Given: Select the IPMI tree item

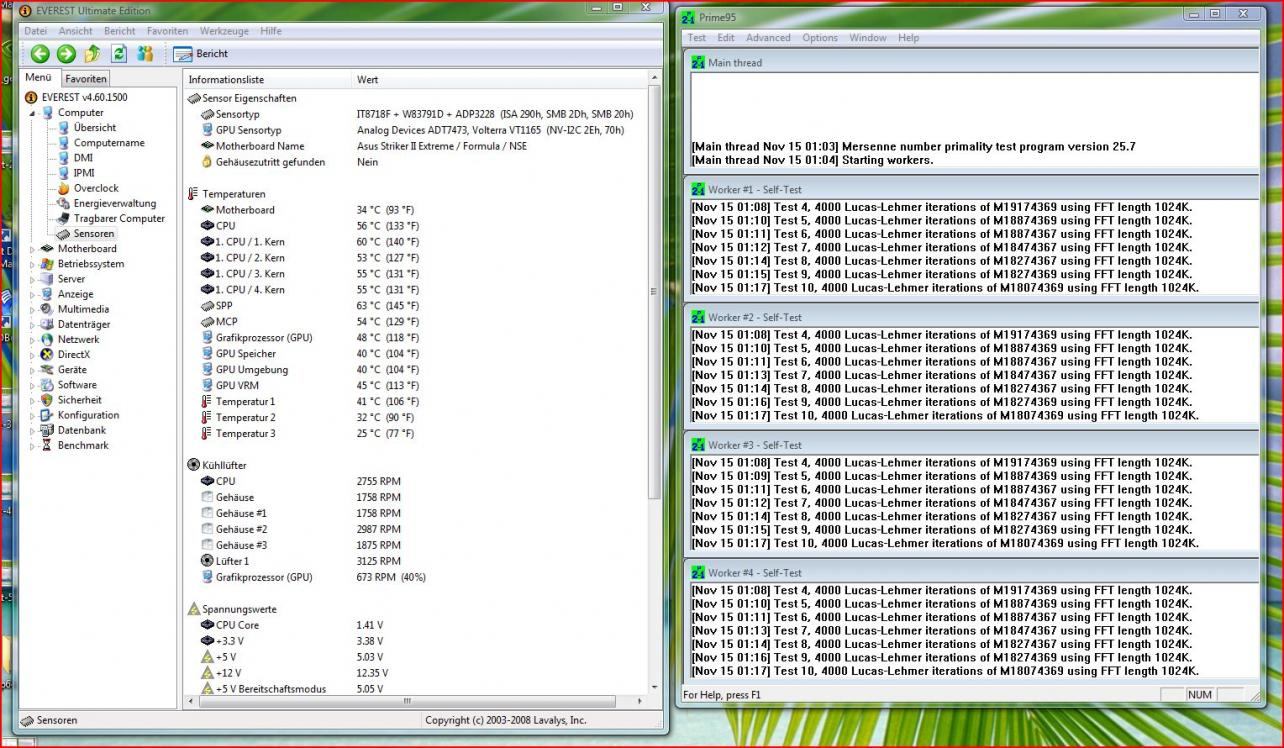Looking at the screenshot, I should (x=84, y=173).
